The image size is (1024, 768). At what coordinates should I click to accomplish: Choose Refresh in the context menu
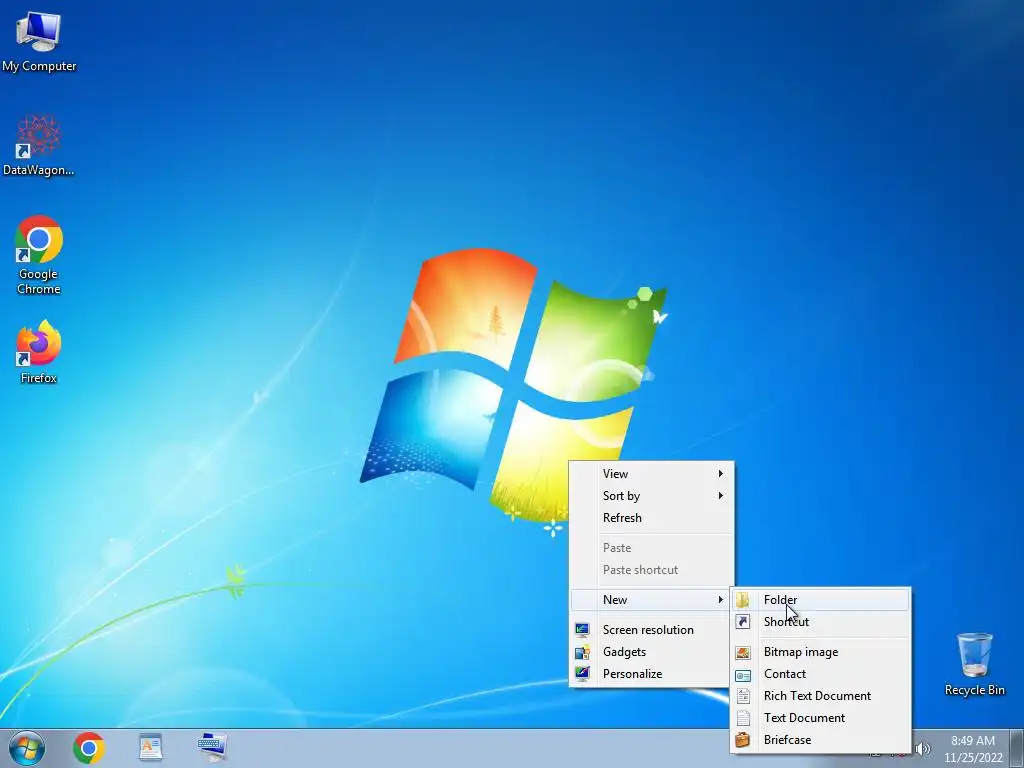(652, 518)
